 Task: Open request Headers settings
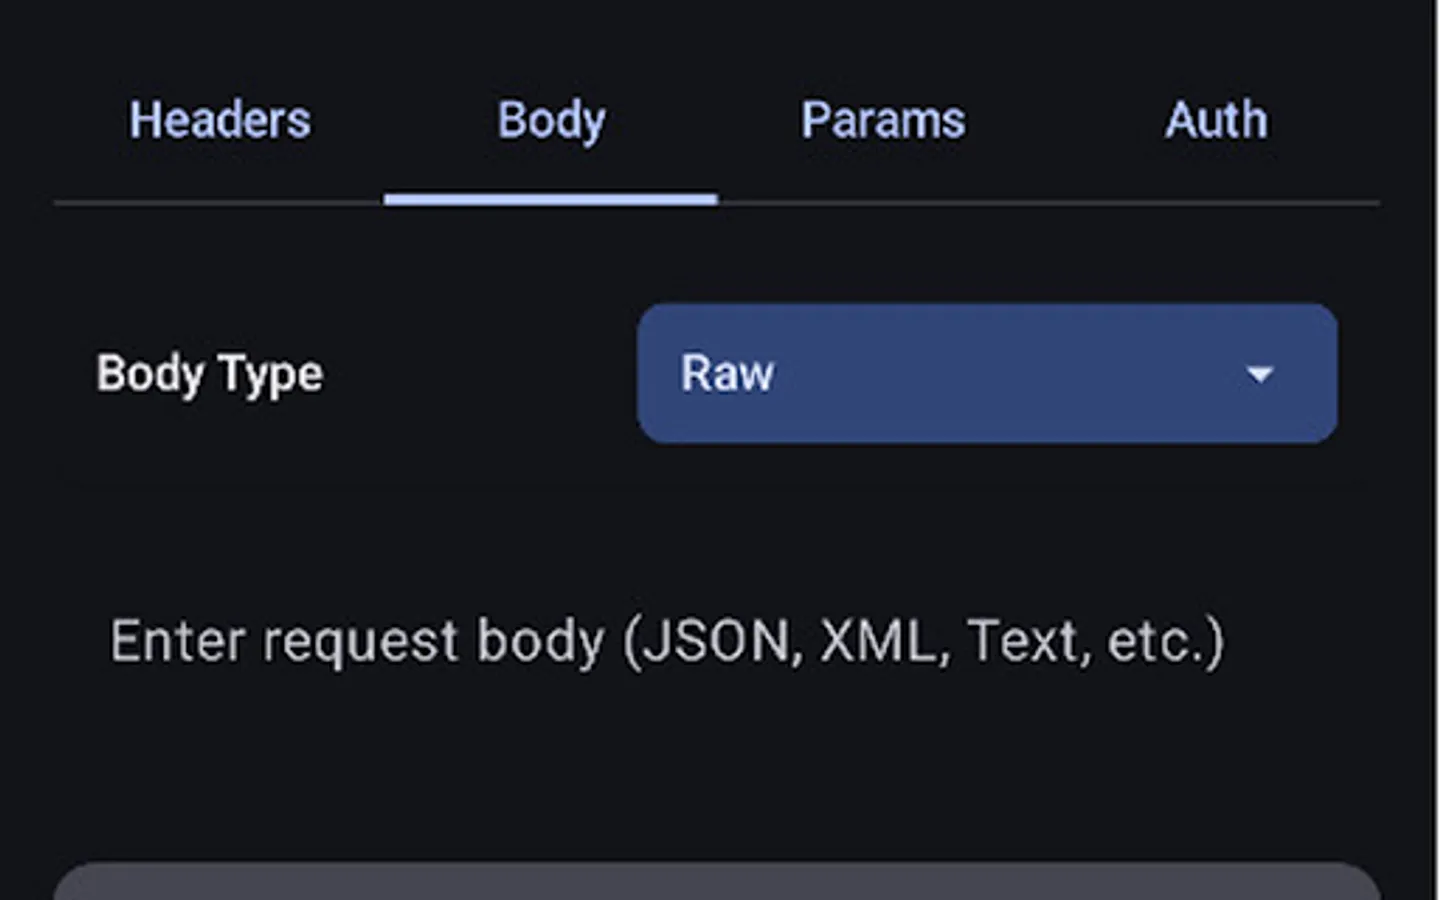[219, 121]
